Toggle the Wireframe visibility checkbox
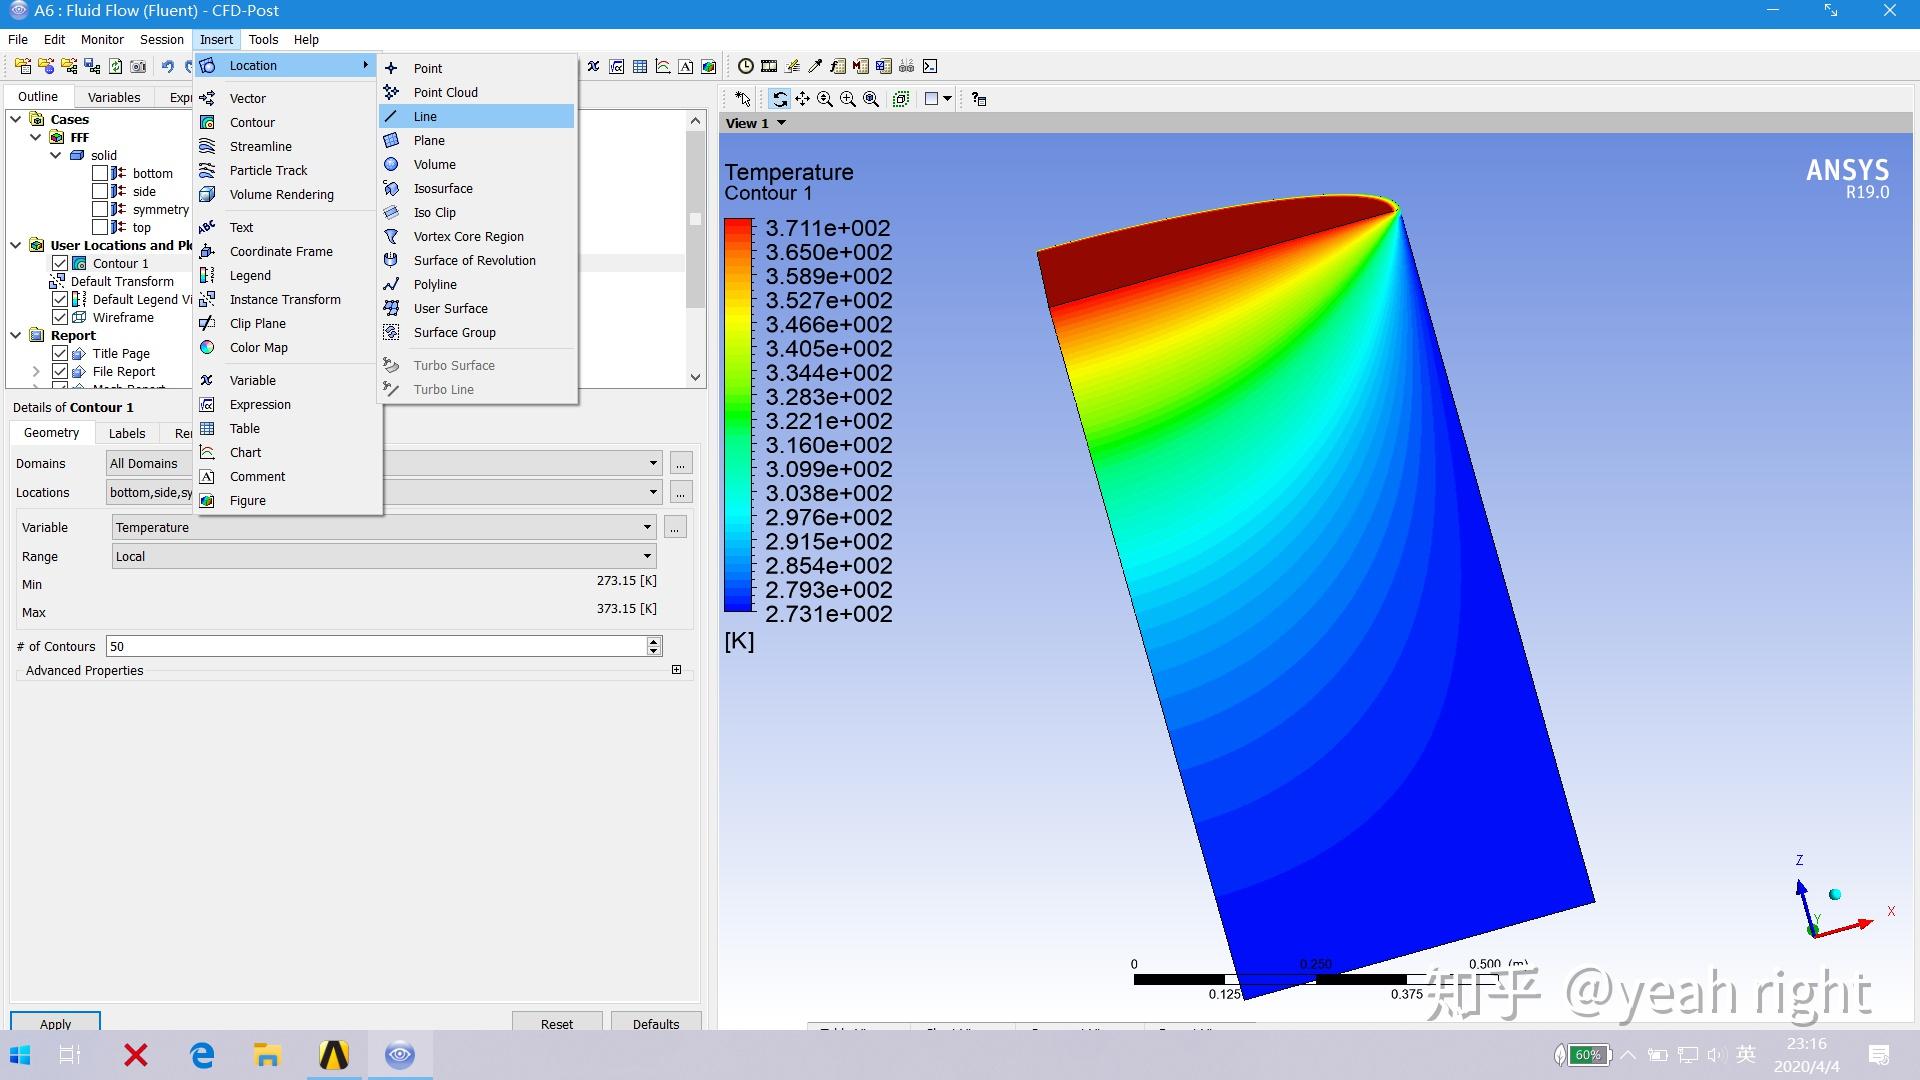 (60, 317)
